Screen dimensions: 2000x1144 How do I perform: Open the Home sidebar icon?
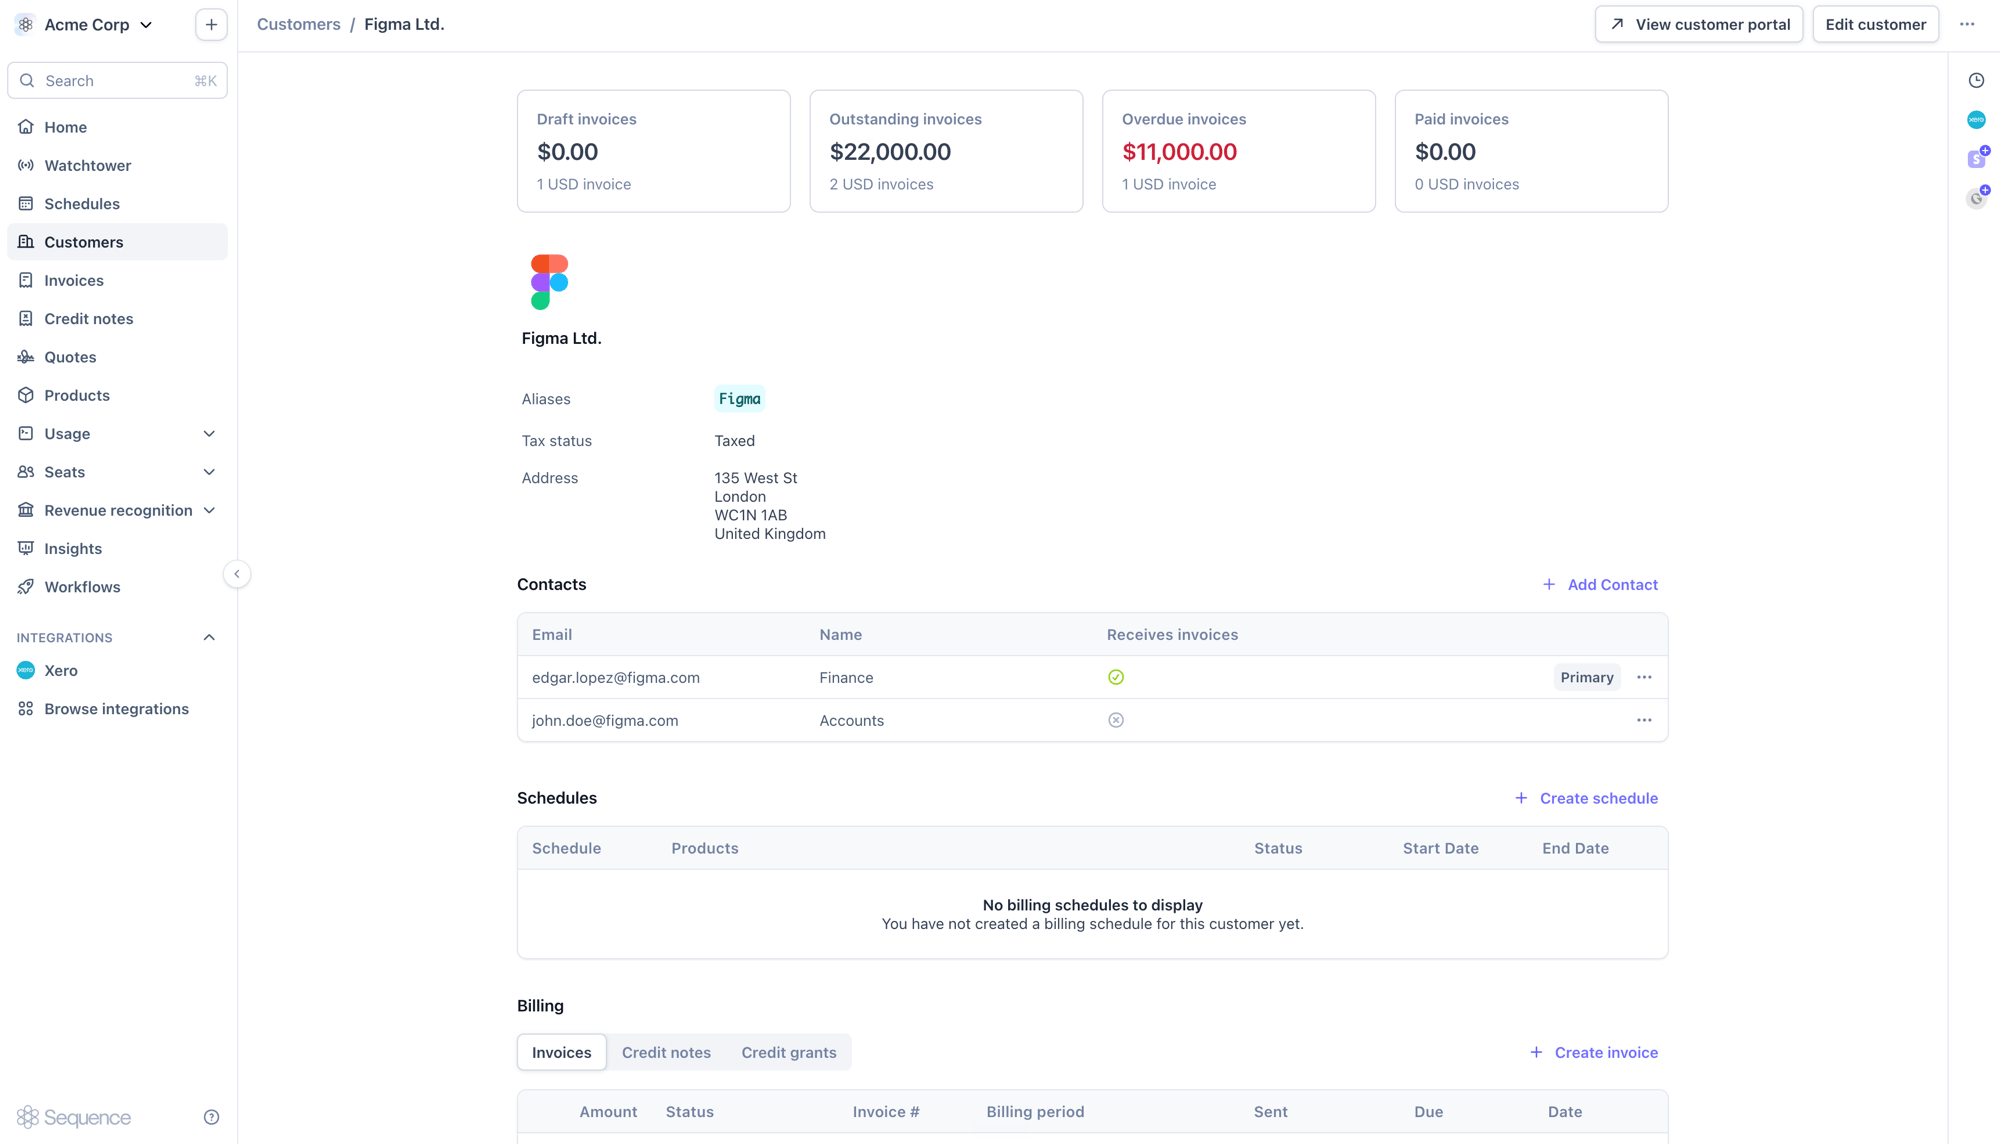click(x=26, y=127)
